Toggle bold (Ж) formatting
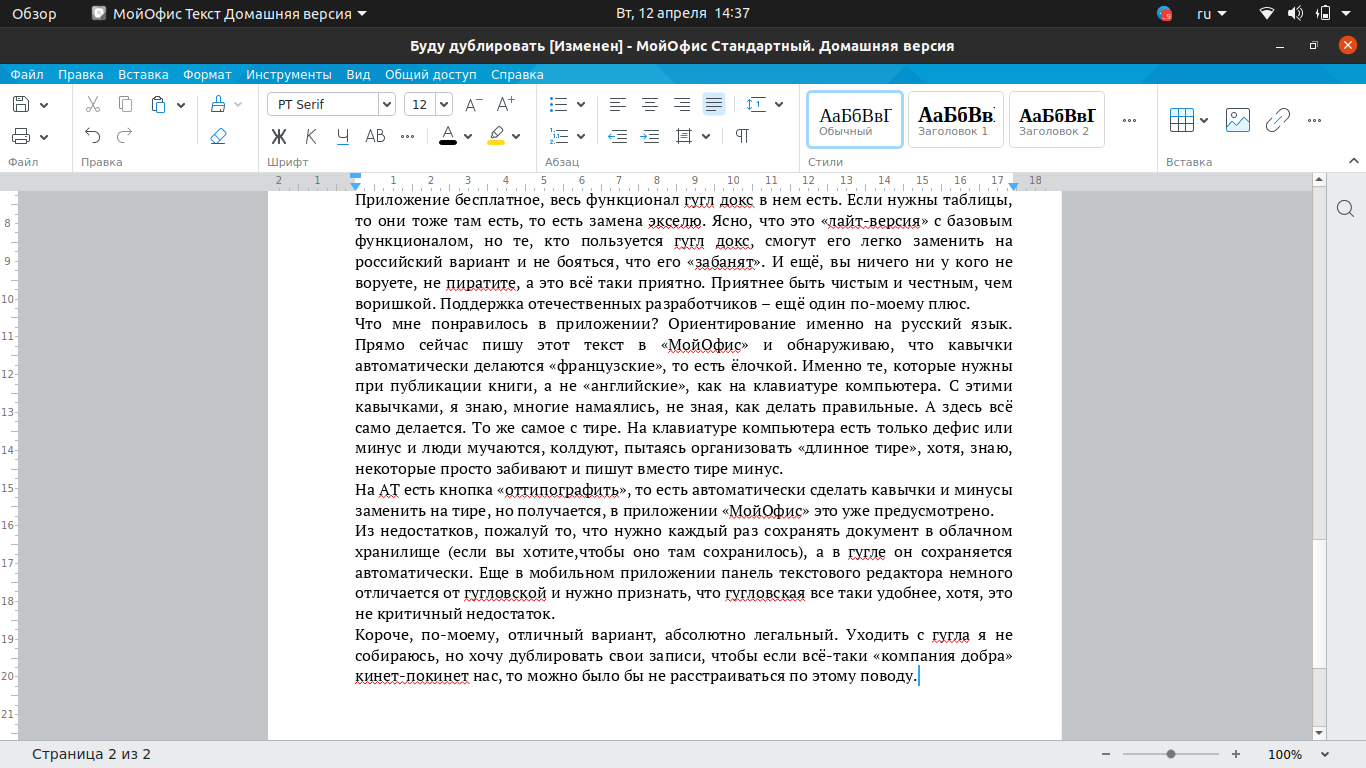 tap(279, 136)
